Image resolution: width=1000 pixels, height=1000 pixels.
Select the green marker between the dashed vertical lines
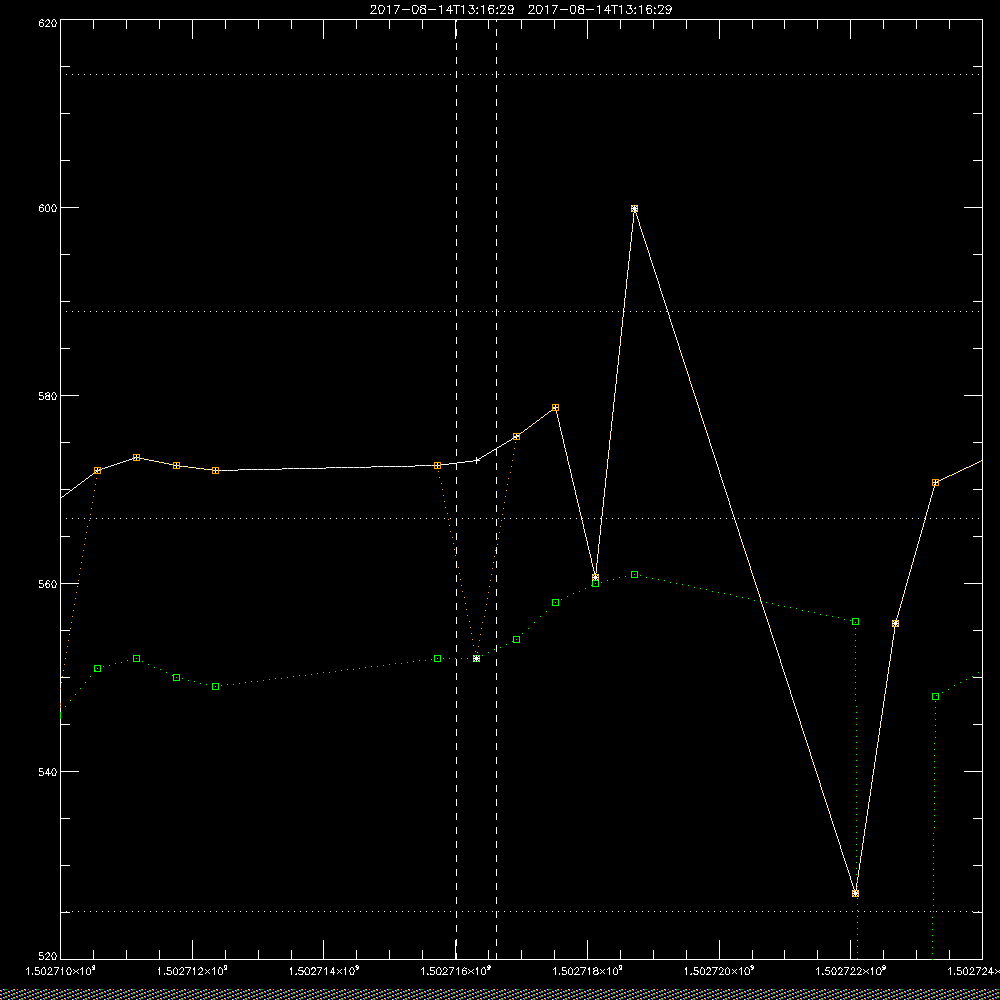476,658
